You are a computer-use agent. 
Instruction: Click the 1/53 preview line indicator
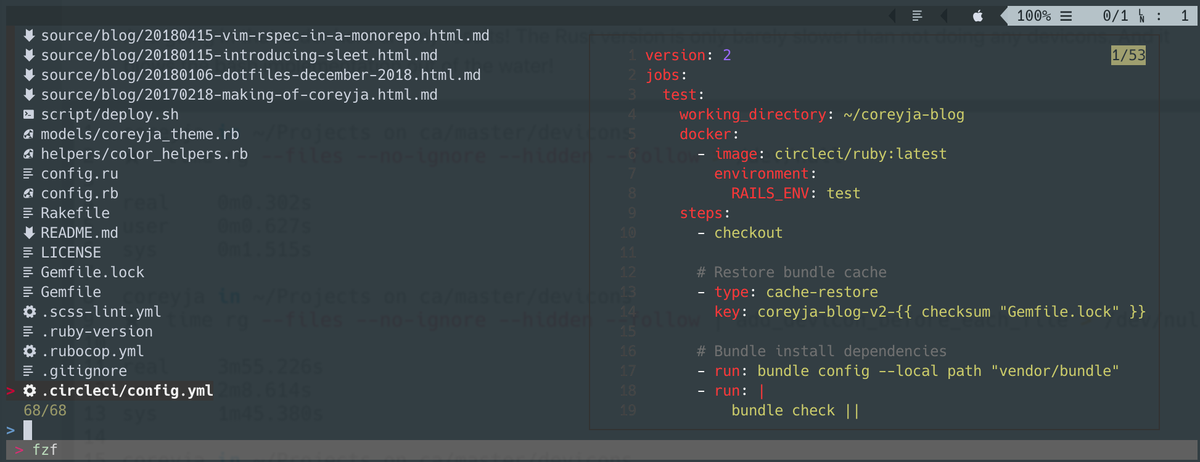pyautogui.click(x=1127, y=57)
